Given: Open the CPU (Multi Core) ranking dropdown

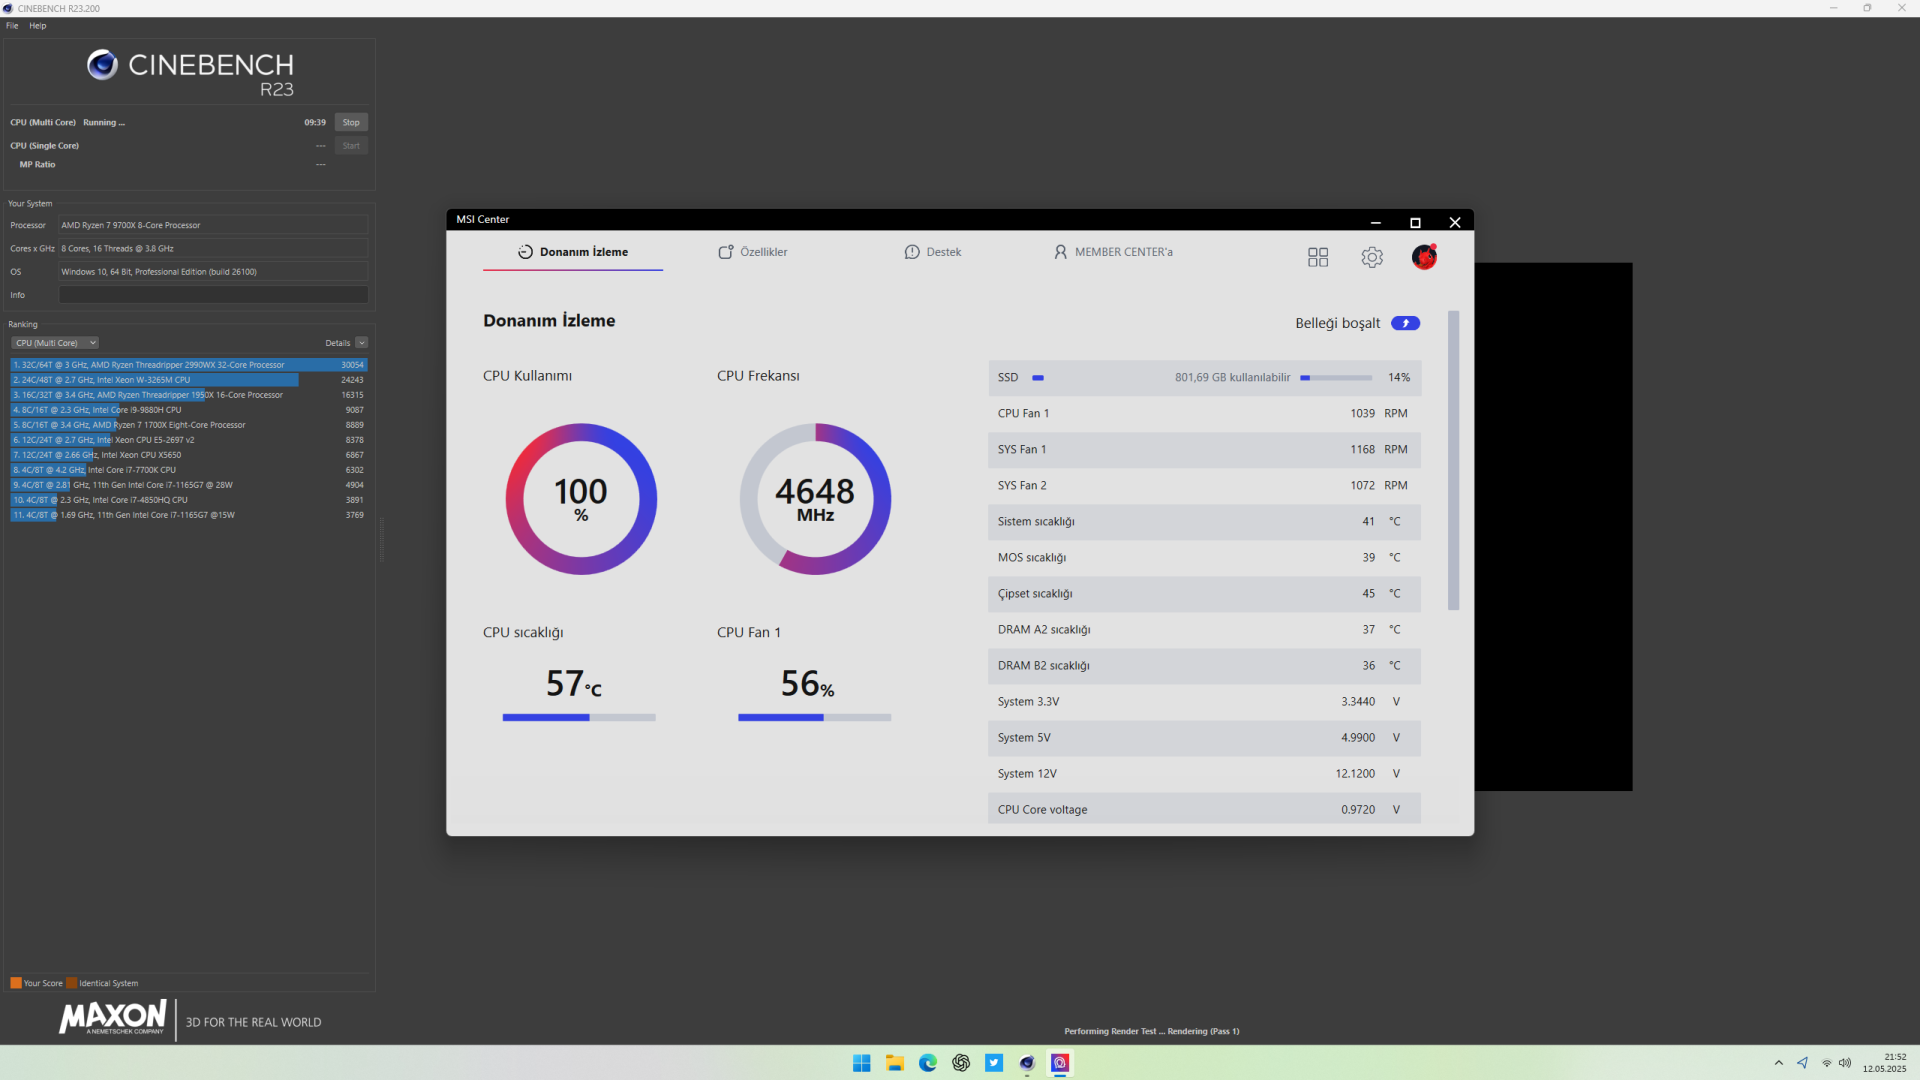Looking at the screenshot, I should (55, 343).
